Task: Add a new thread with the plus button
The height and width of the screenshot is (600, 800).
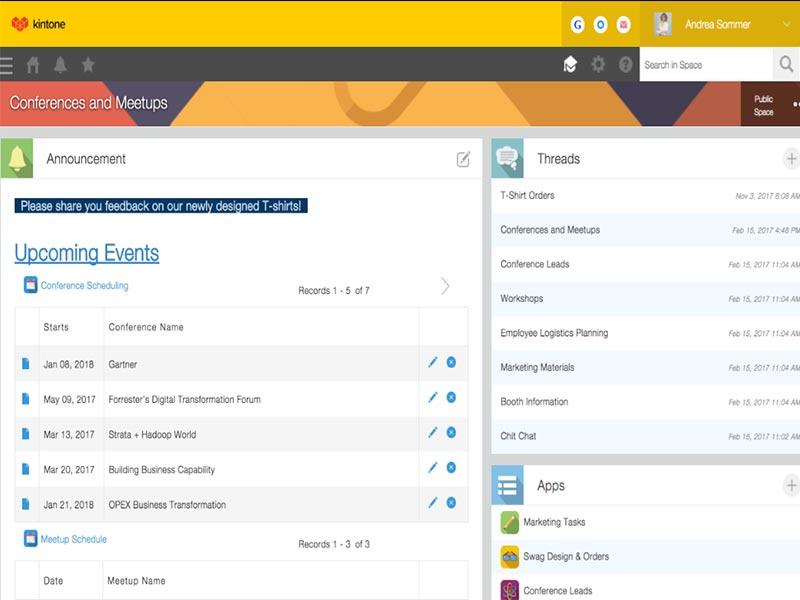Action: pos(791,158)
